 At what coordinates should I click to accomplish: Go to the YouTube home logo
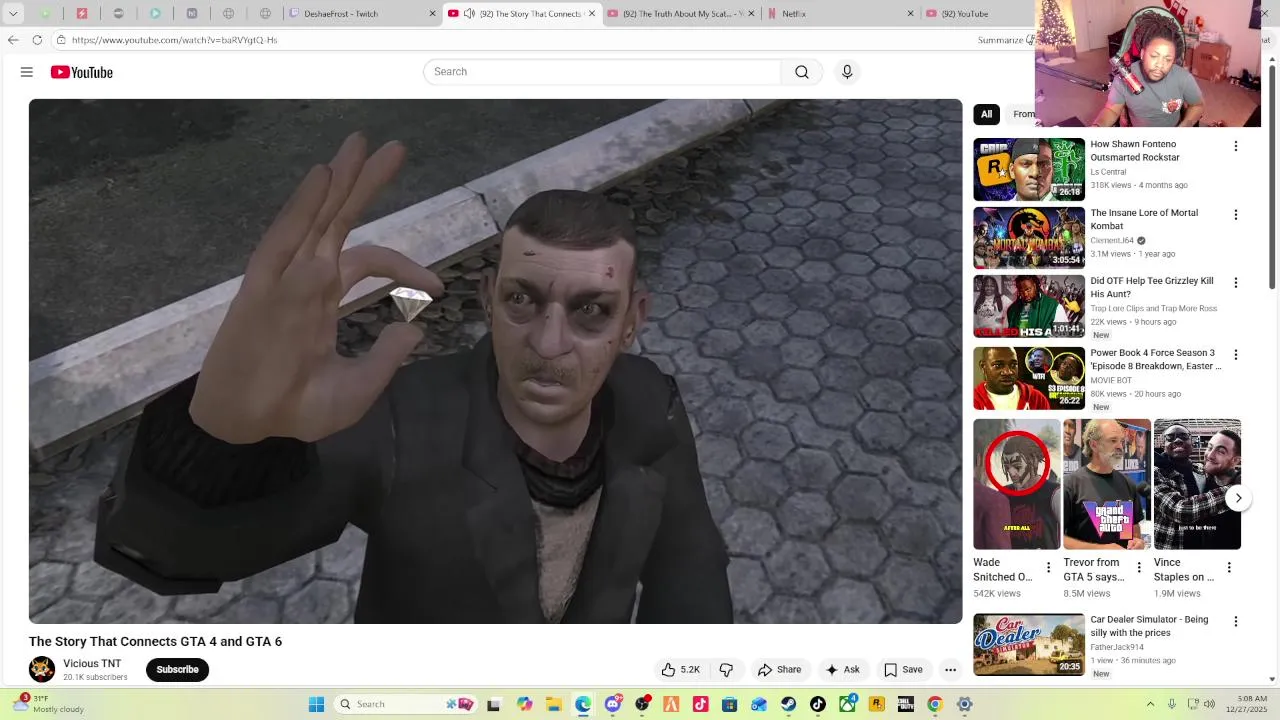point(82,72)
